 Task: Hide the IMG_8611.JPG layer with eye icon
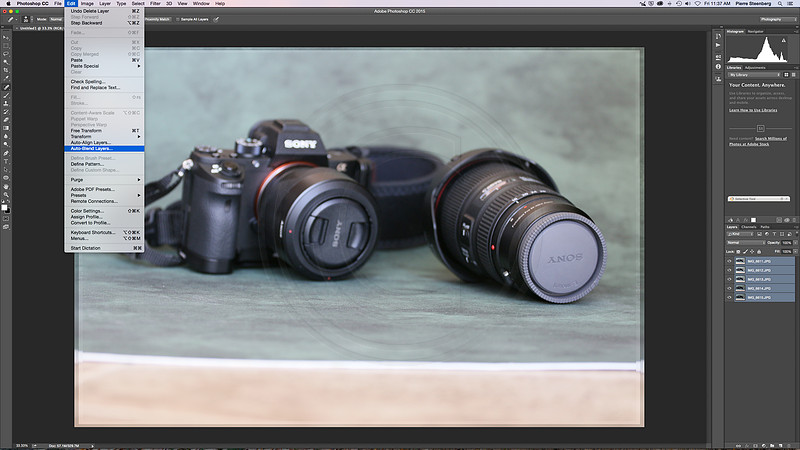(x=729, y=261)
